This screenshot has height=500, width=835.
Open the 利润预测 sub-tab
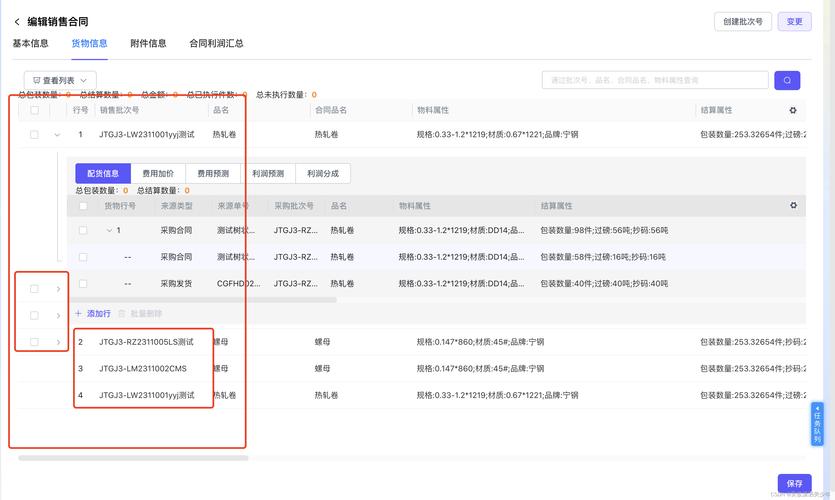coord(268,174)
